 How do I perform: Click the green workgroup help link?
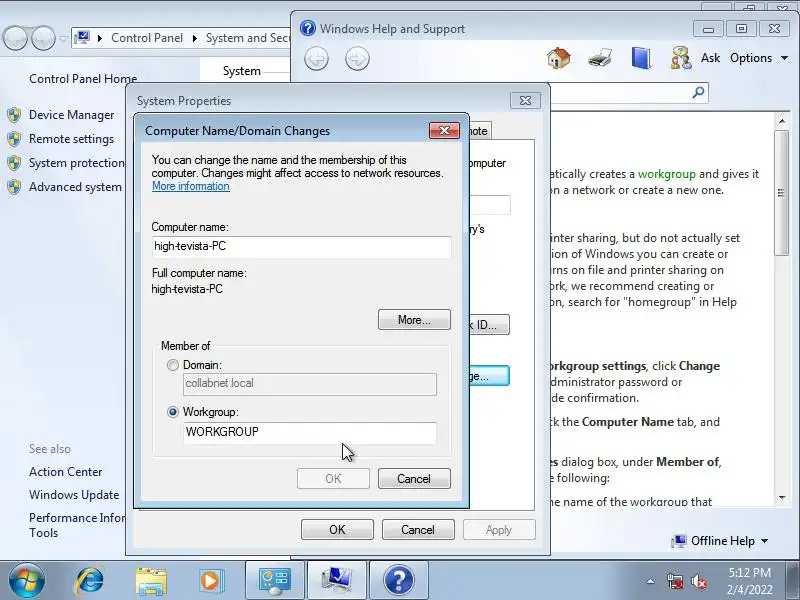pos(666,174)
